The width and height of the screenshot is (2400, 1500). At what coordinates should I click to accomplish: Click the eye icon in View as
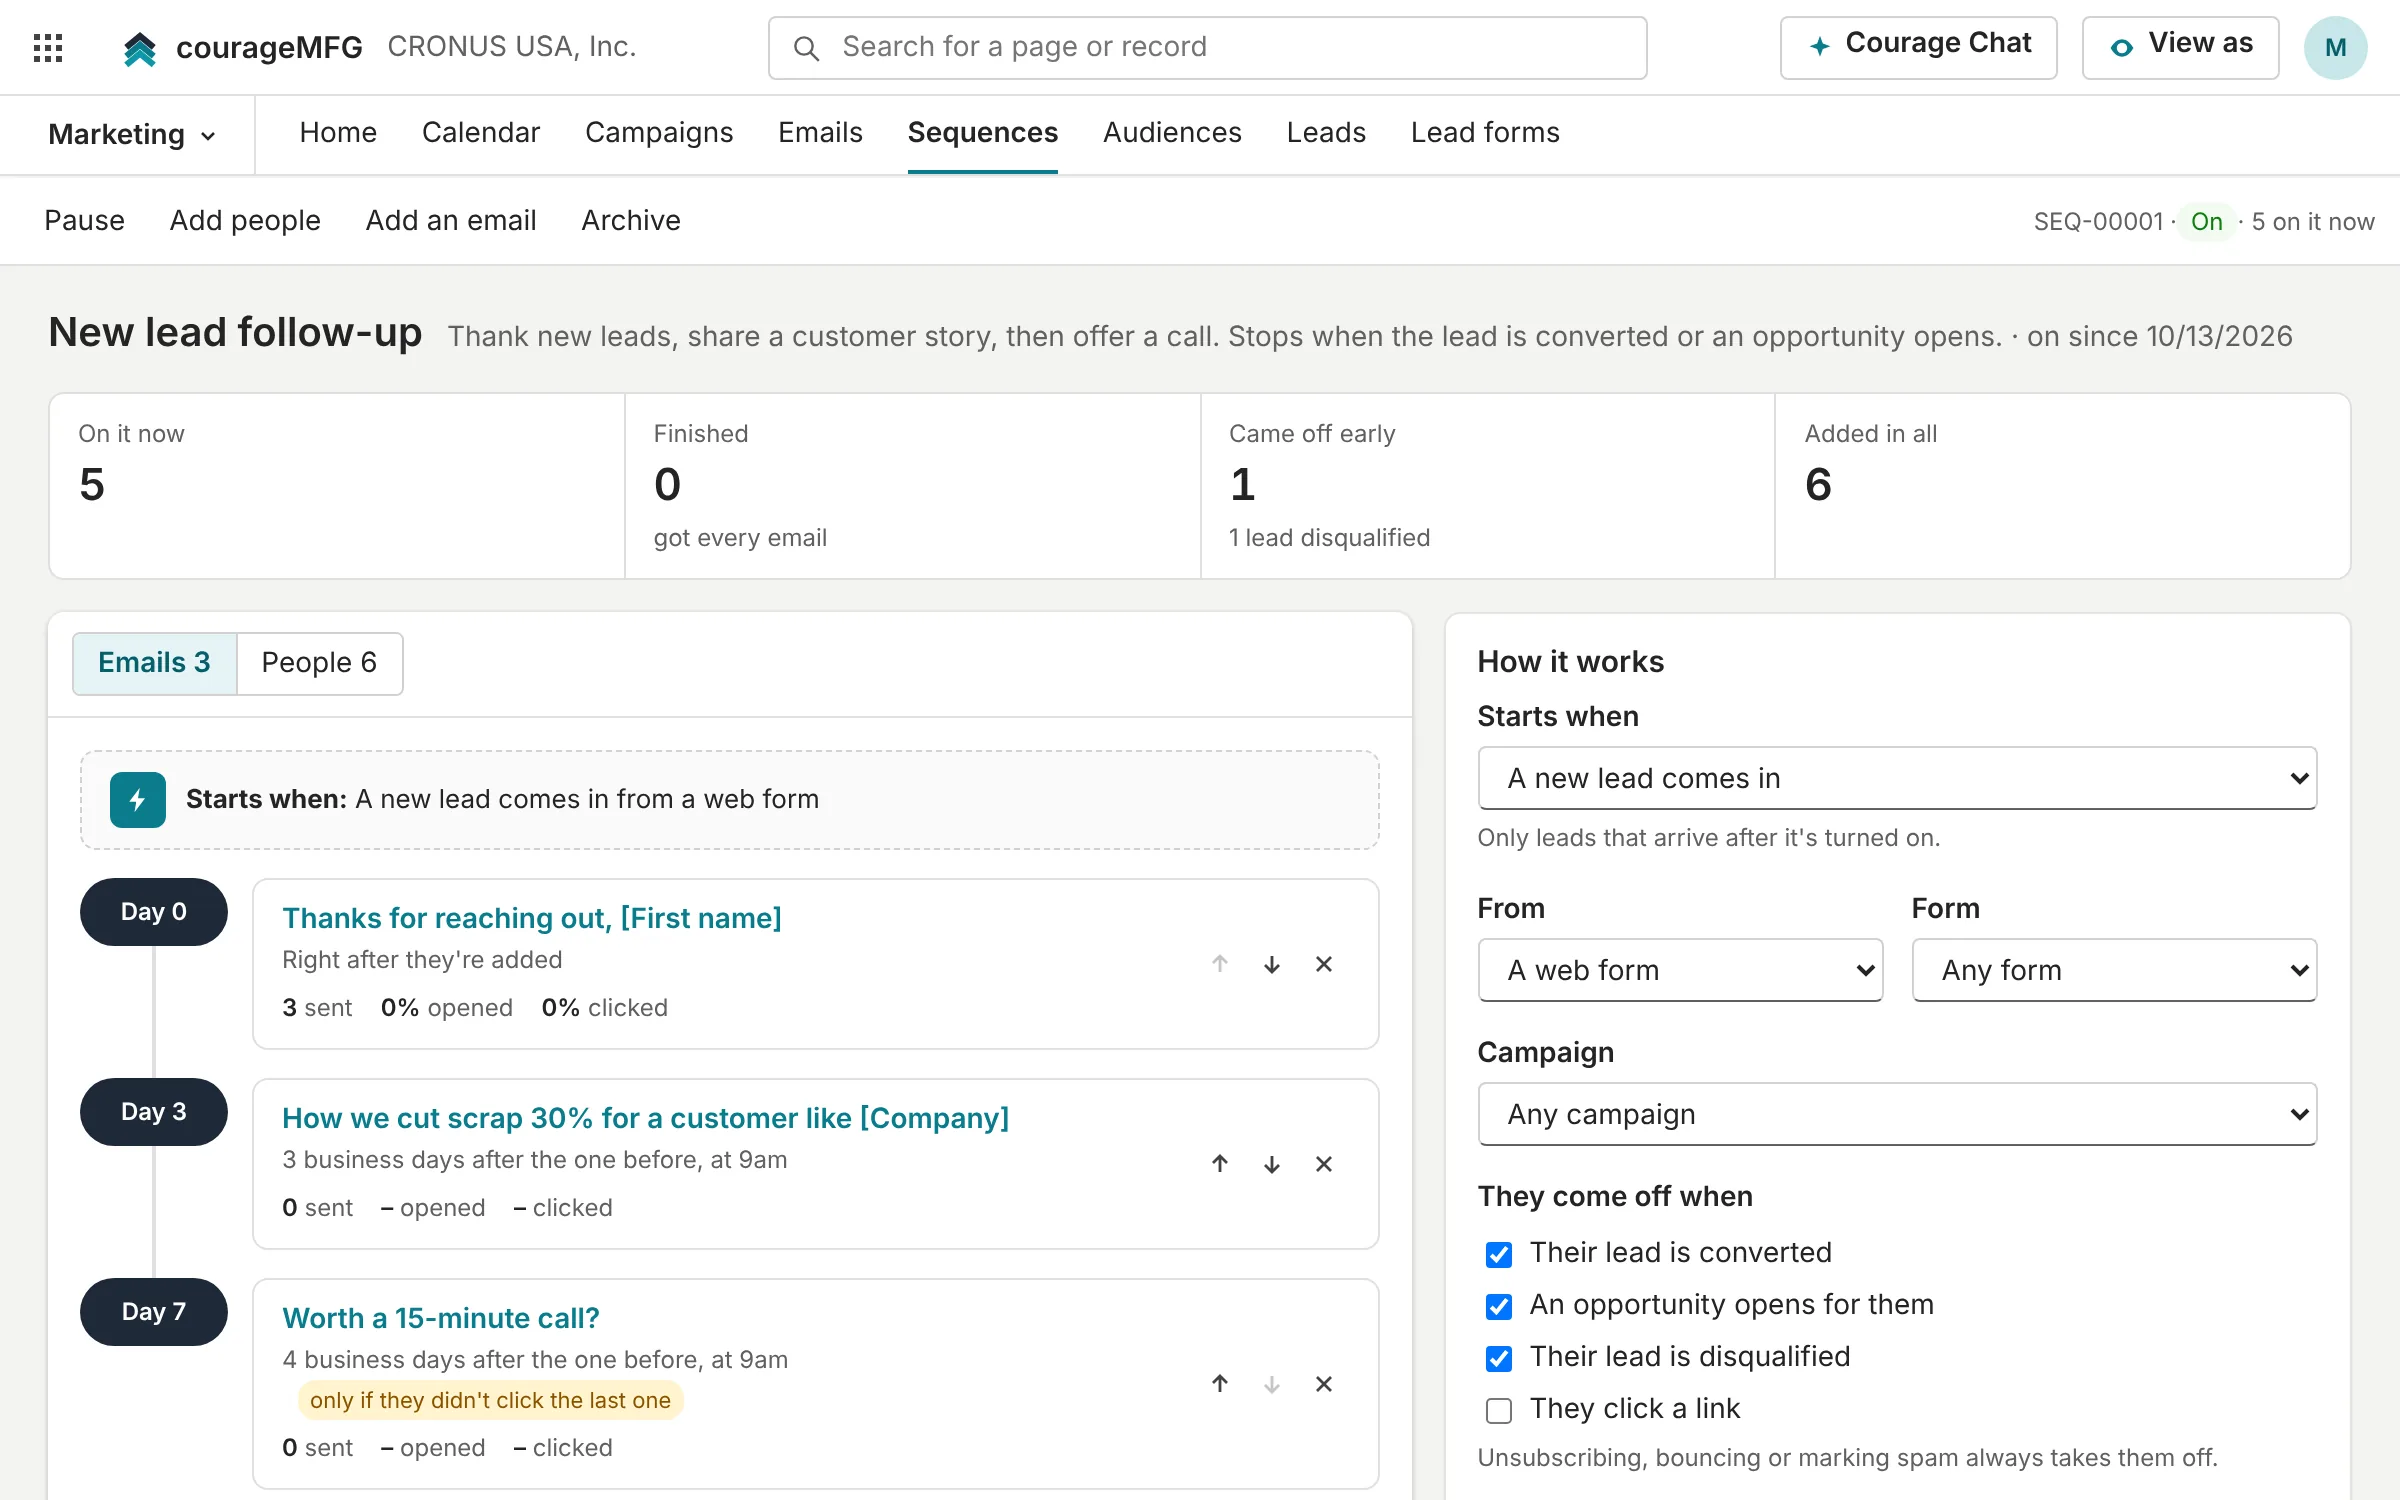2121,47
